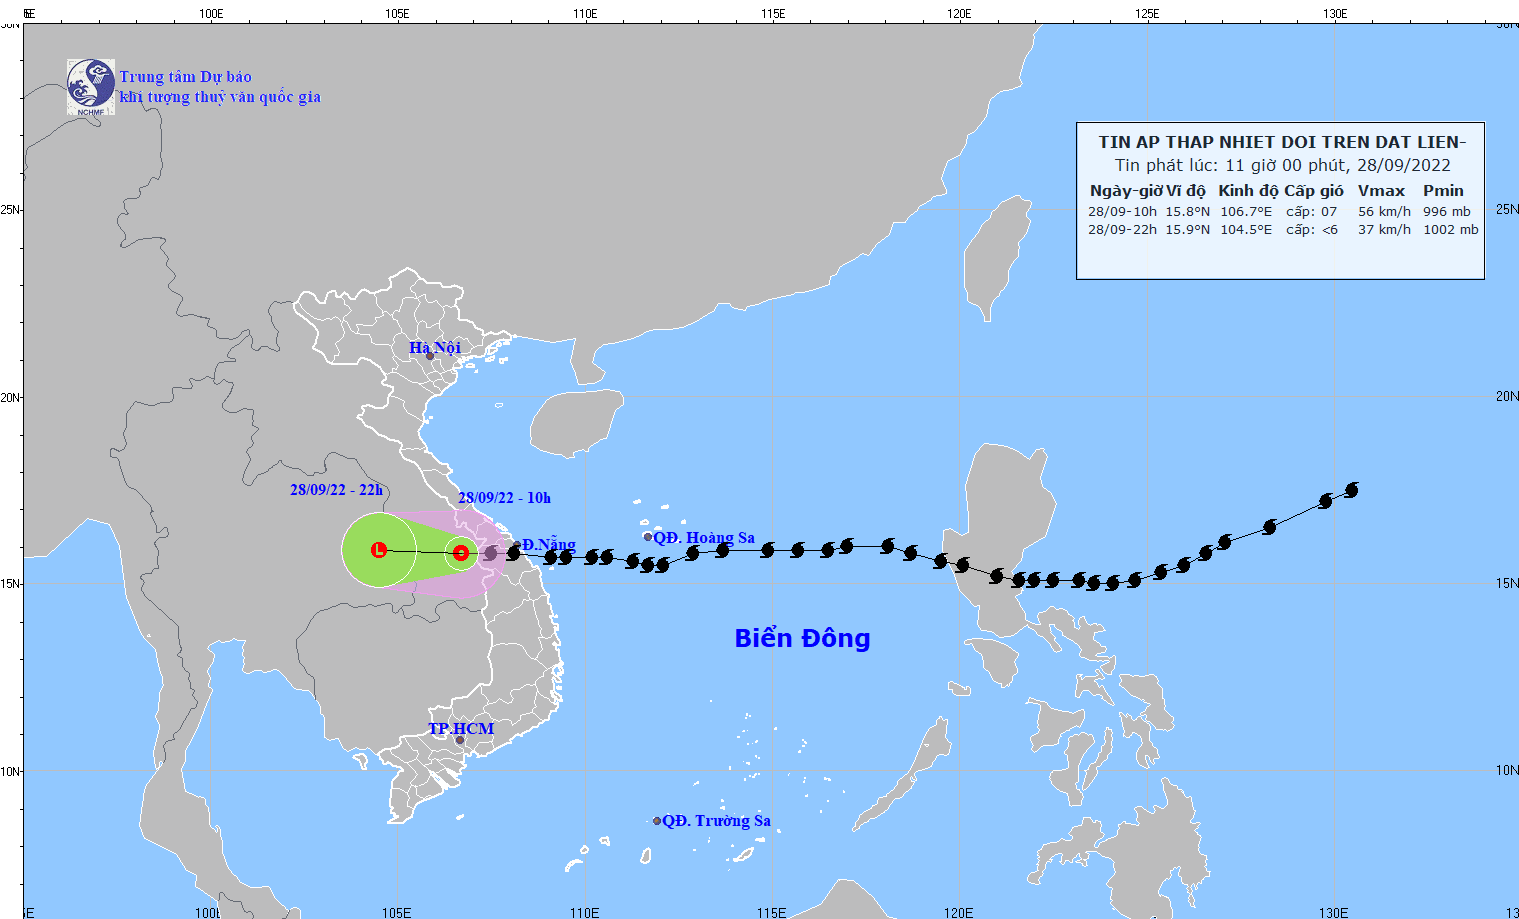The height and width of the screenshot is (919, 1519).
Task: Click the 'Đ.Nẵng' map label
Action: (x=549, y=545)
